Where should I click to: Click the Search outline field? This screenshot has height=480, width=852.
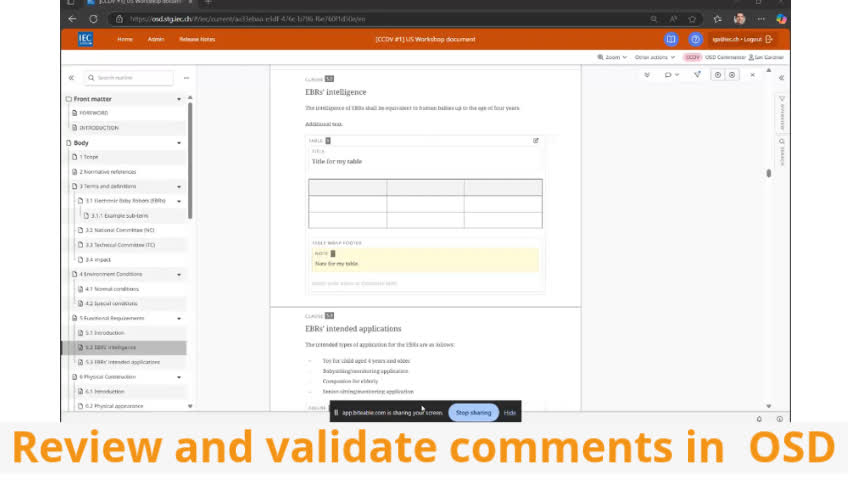coord(132,77)
